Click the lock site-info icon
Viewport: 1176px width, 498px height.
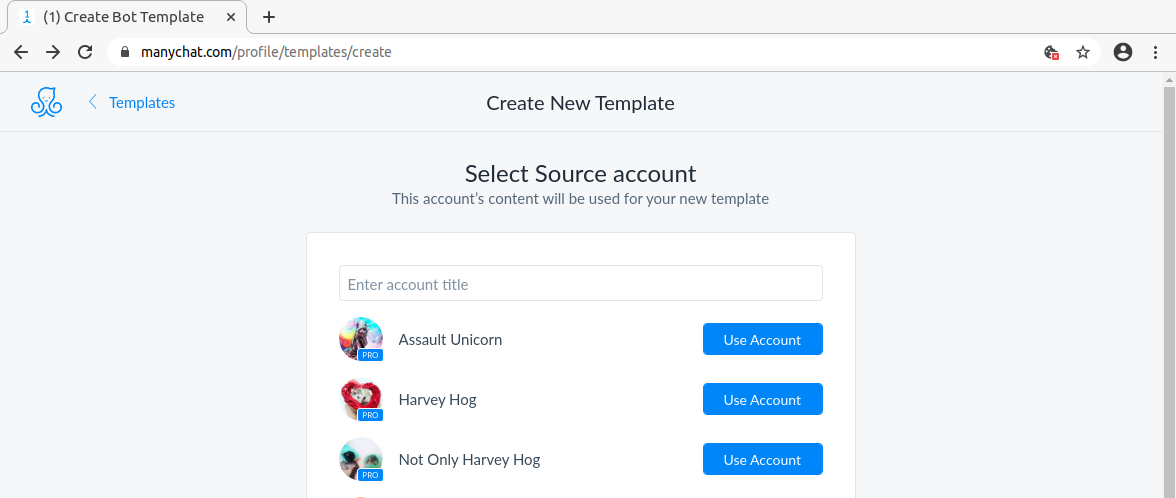click(x=125, y=52)
